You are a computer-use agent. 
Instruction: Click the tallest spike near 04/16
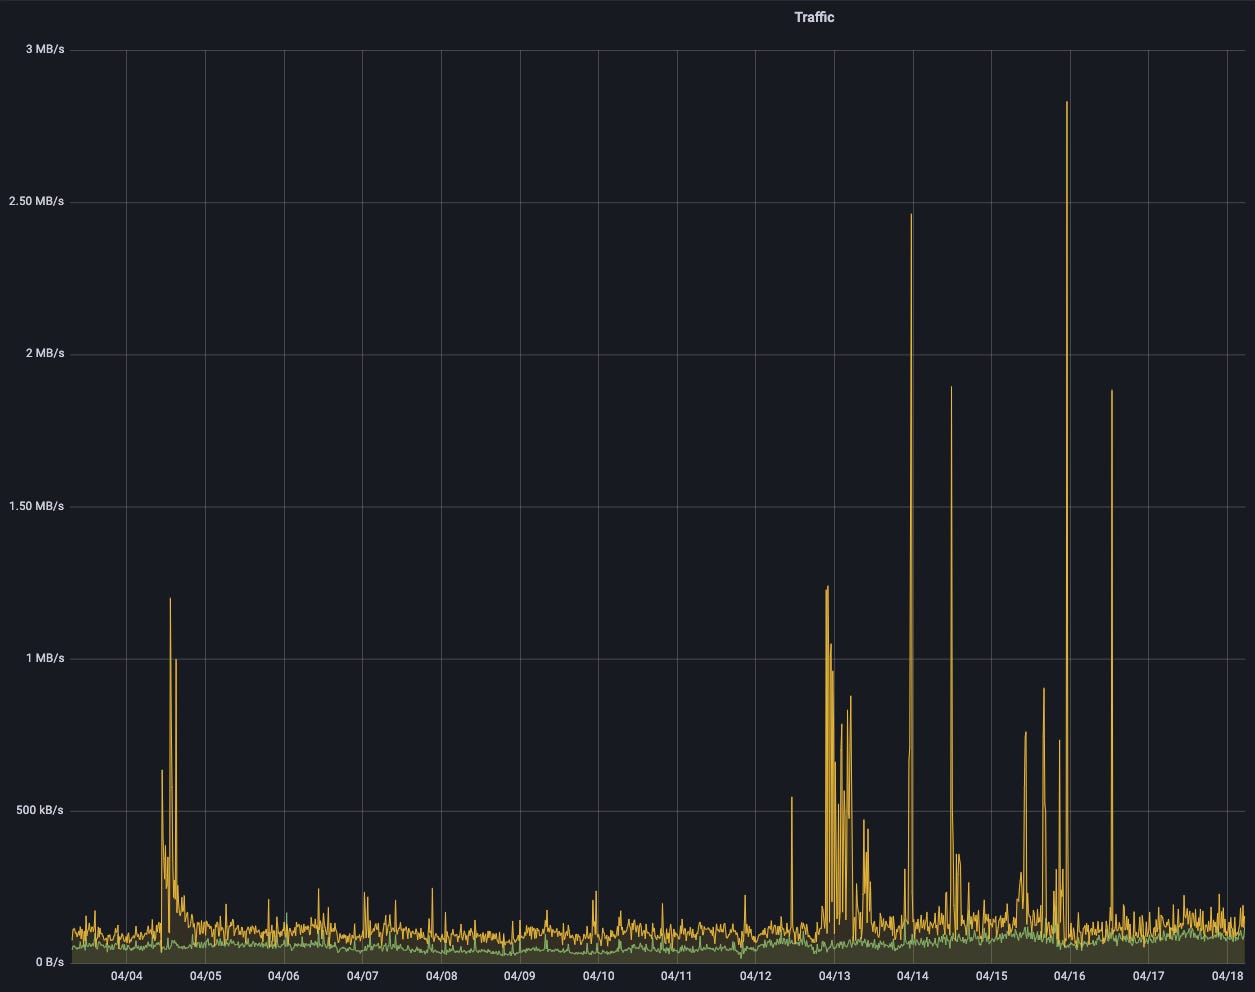pos(1066,105)
